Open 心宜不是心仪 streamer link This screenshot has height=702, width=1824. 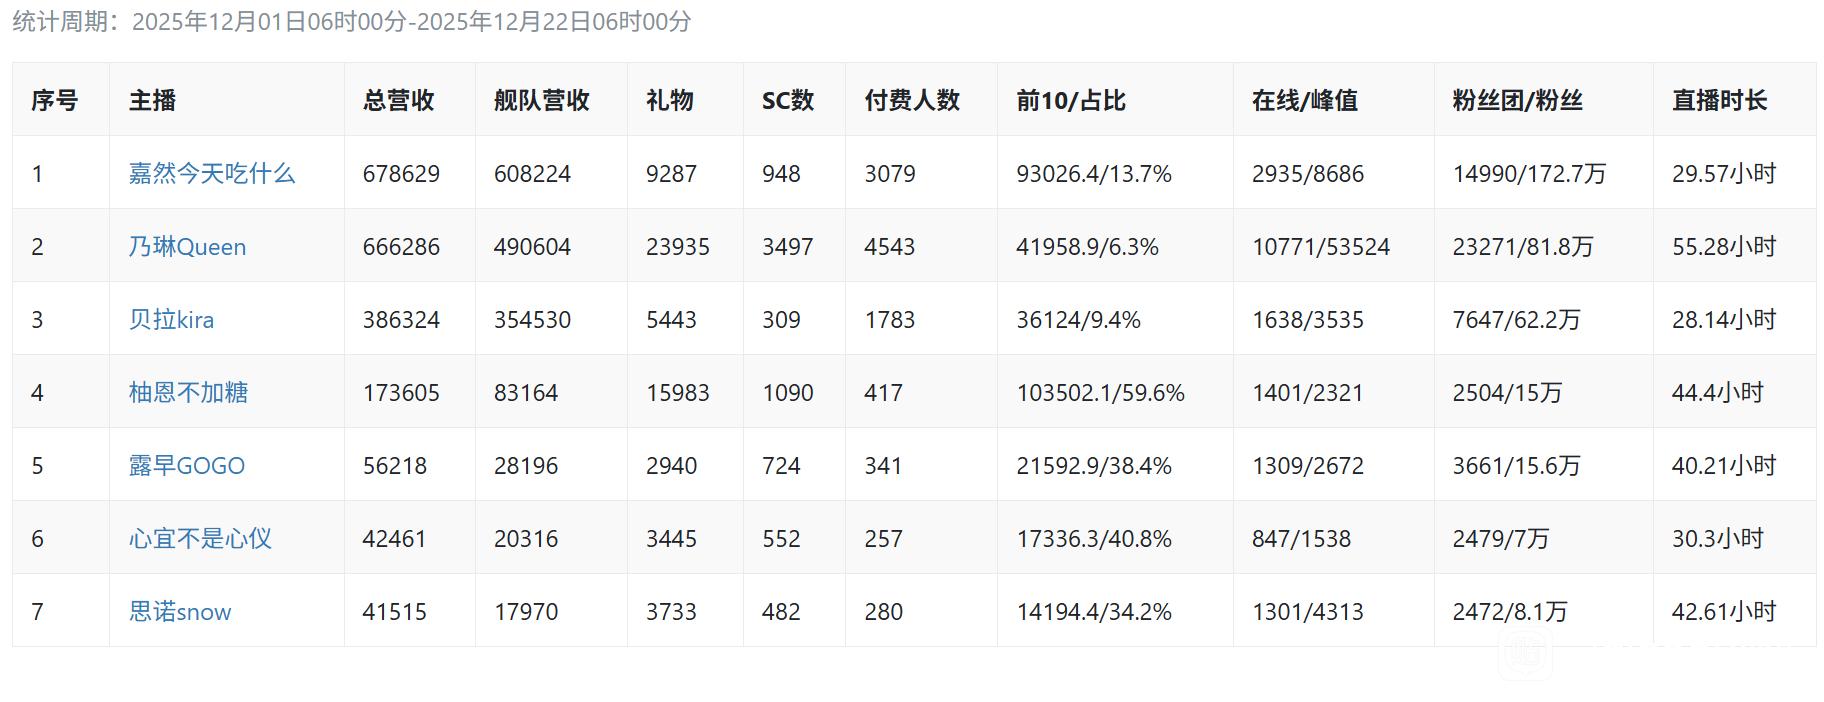200,539
